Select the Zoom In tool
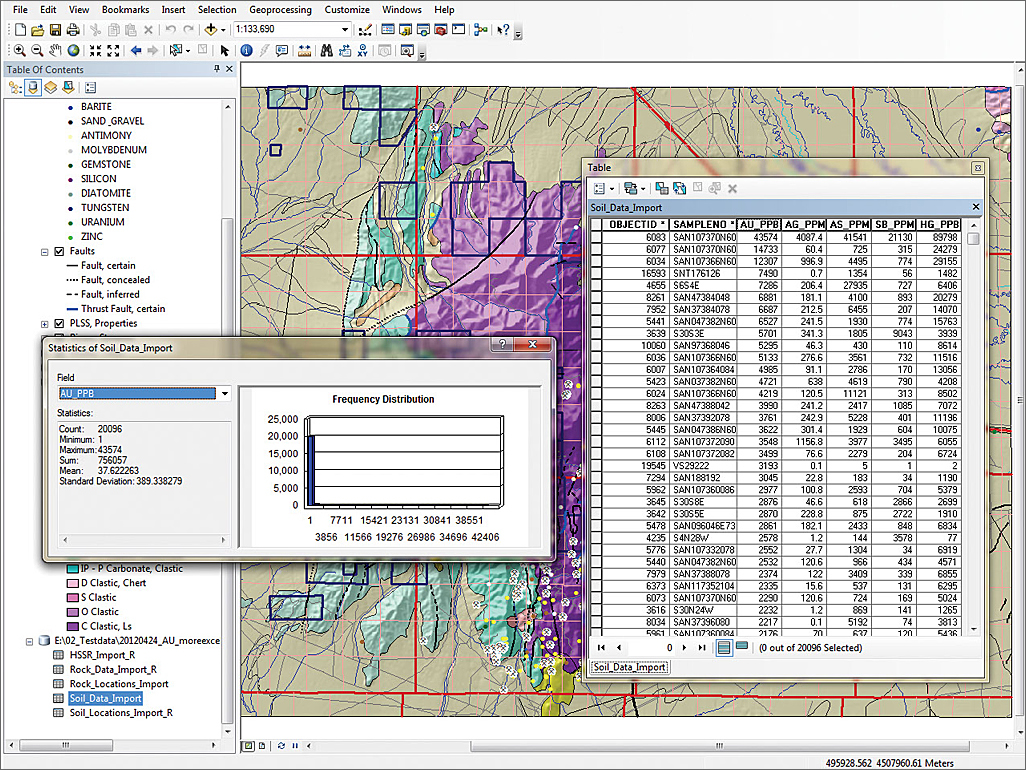1026x770 pixels. [20, 50]
